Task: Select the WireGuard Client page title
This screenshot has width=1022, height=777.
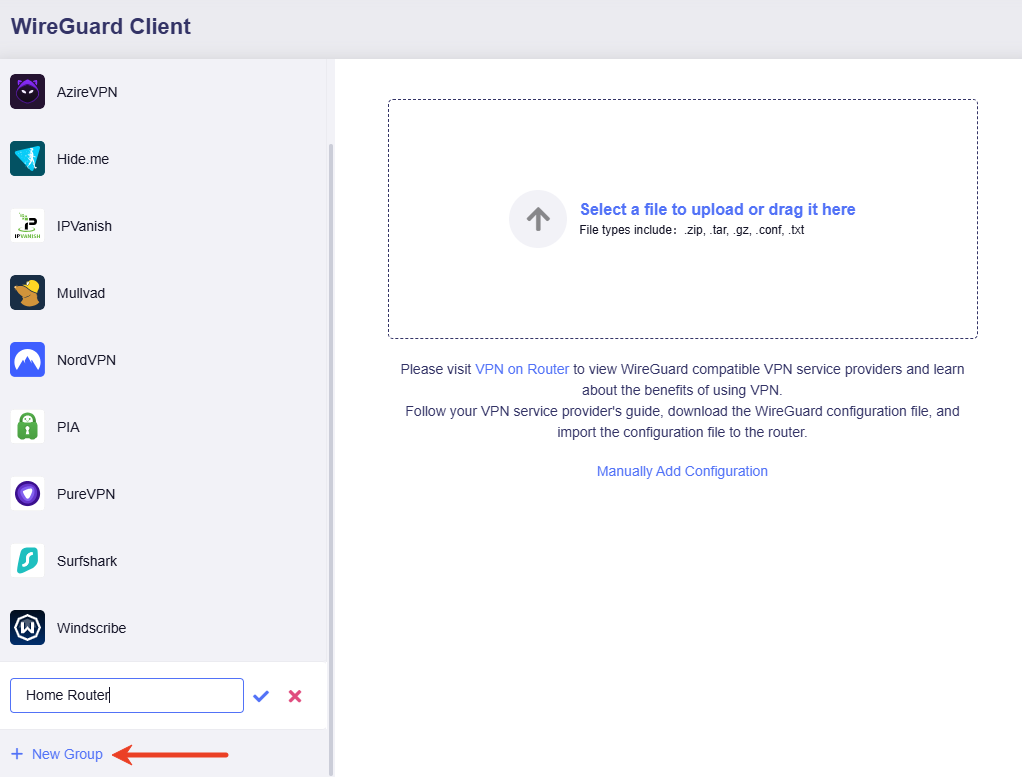Action: tap(100, 27)
